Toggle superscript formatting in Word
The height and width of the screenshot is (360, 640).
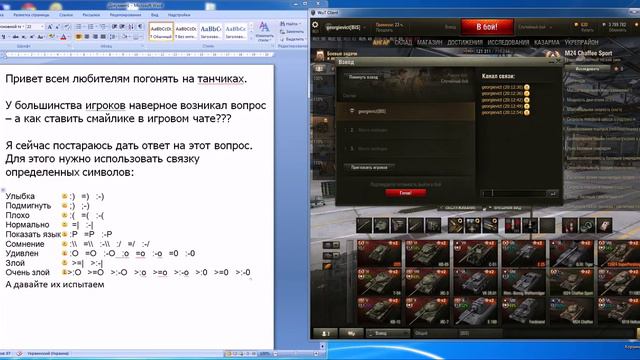32,36
